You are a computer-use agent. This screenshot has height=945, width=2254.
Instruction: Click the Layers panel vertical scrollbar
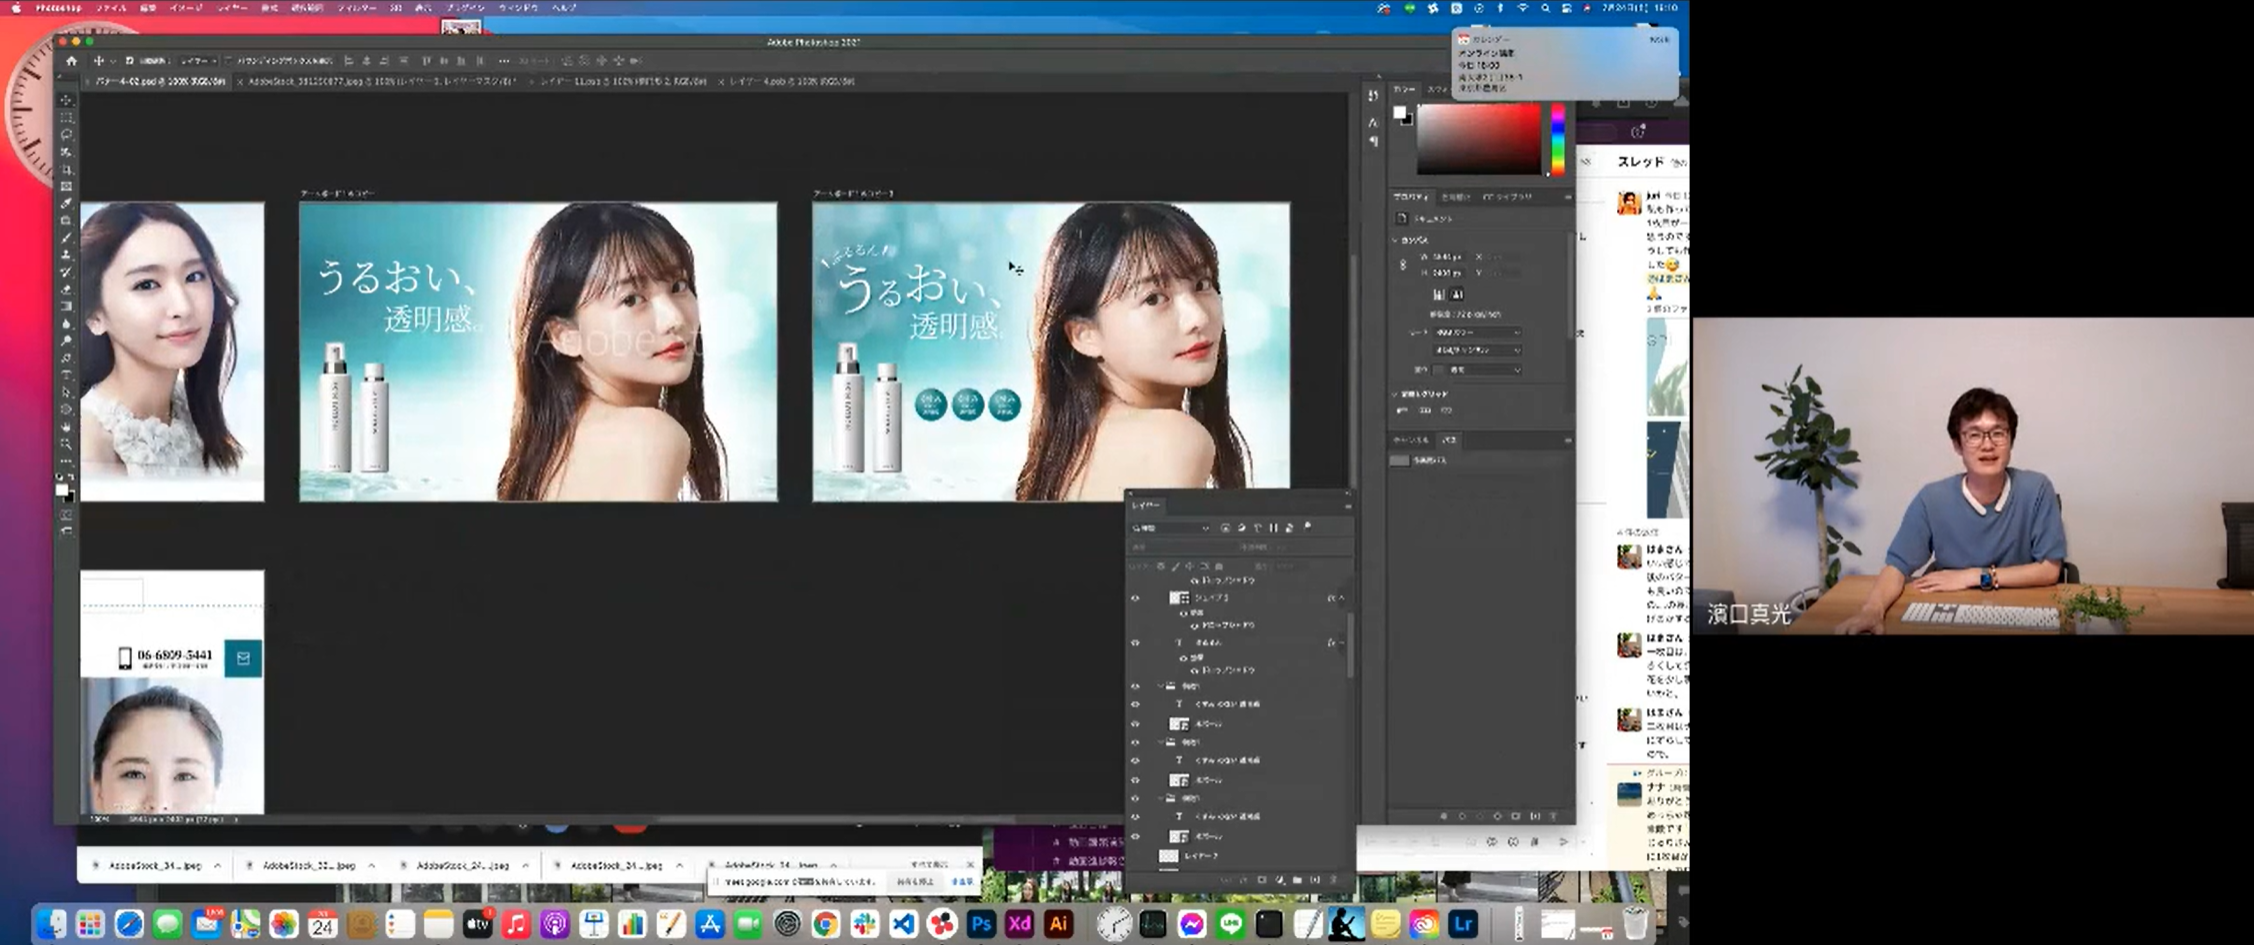coord(1350,645)
